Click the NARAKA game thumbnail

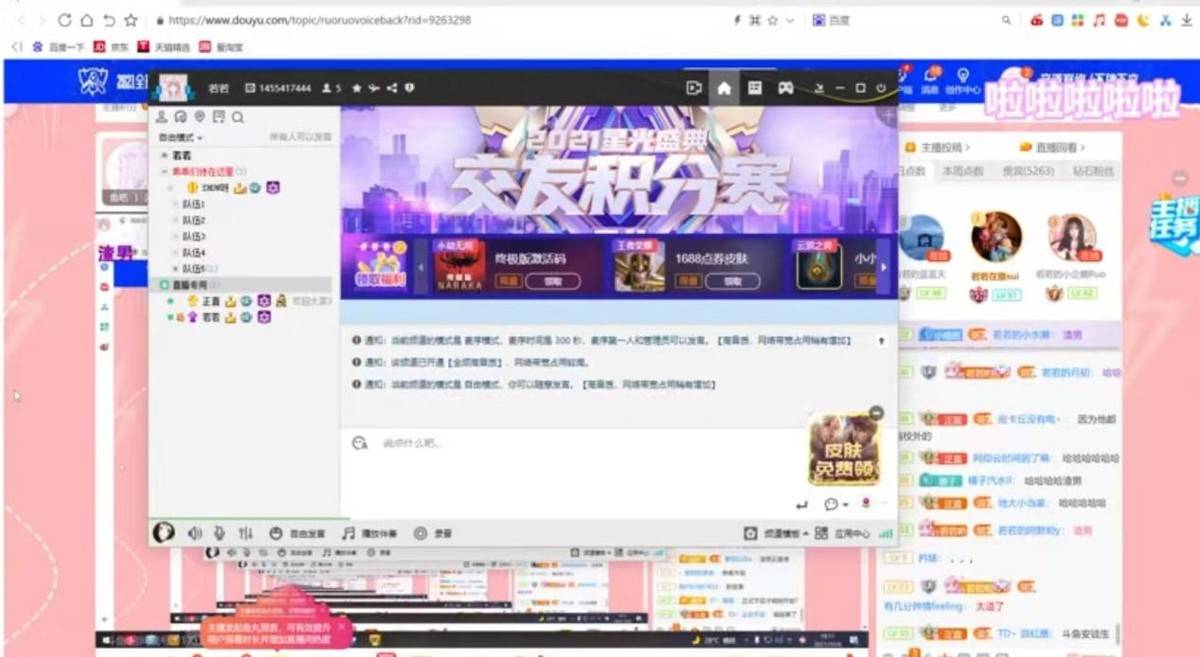coord(460,265)
